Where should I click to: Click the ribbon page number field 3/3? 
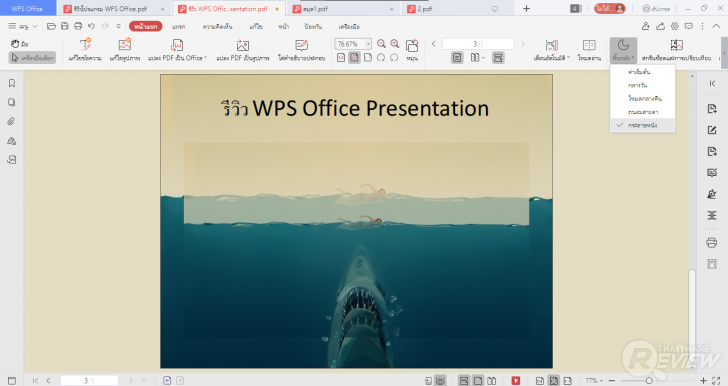click(x=478, y=44)
